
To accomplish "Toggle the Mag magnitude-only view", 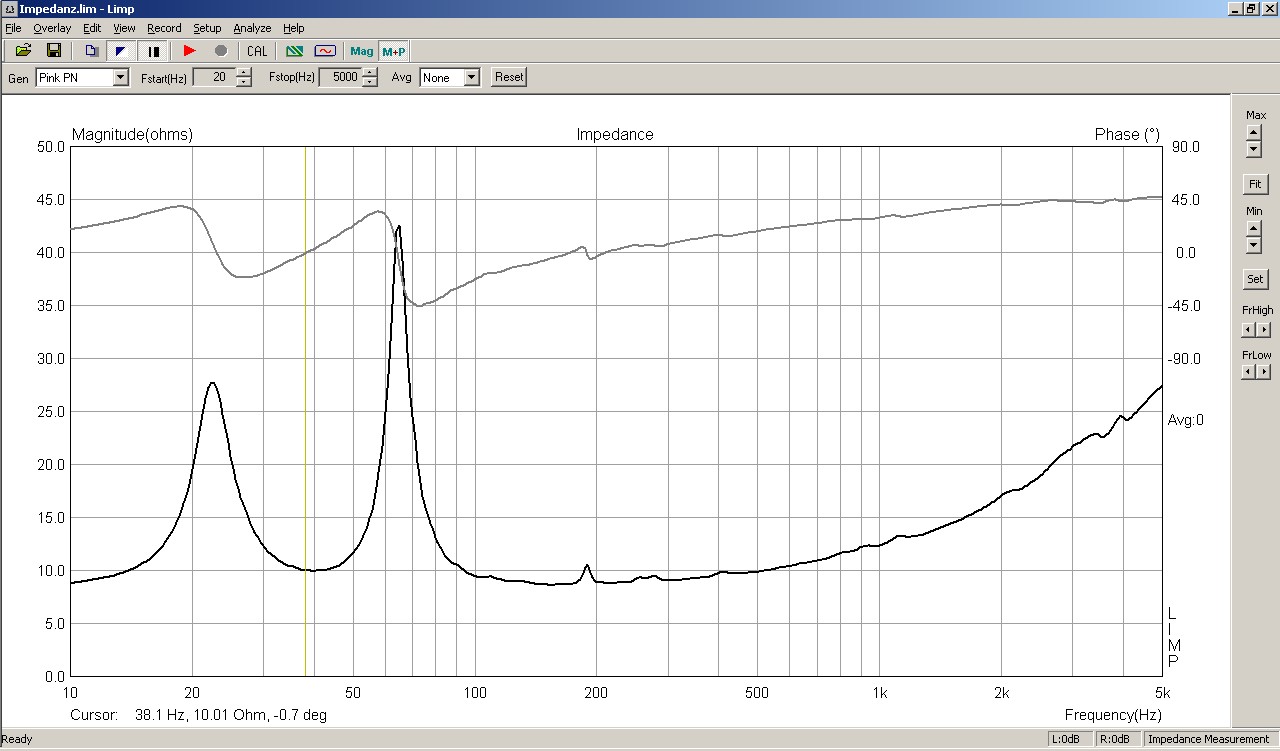I will point(361,51).
